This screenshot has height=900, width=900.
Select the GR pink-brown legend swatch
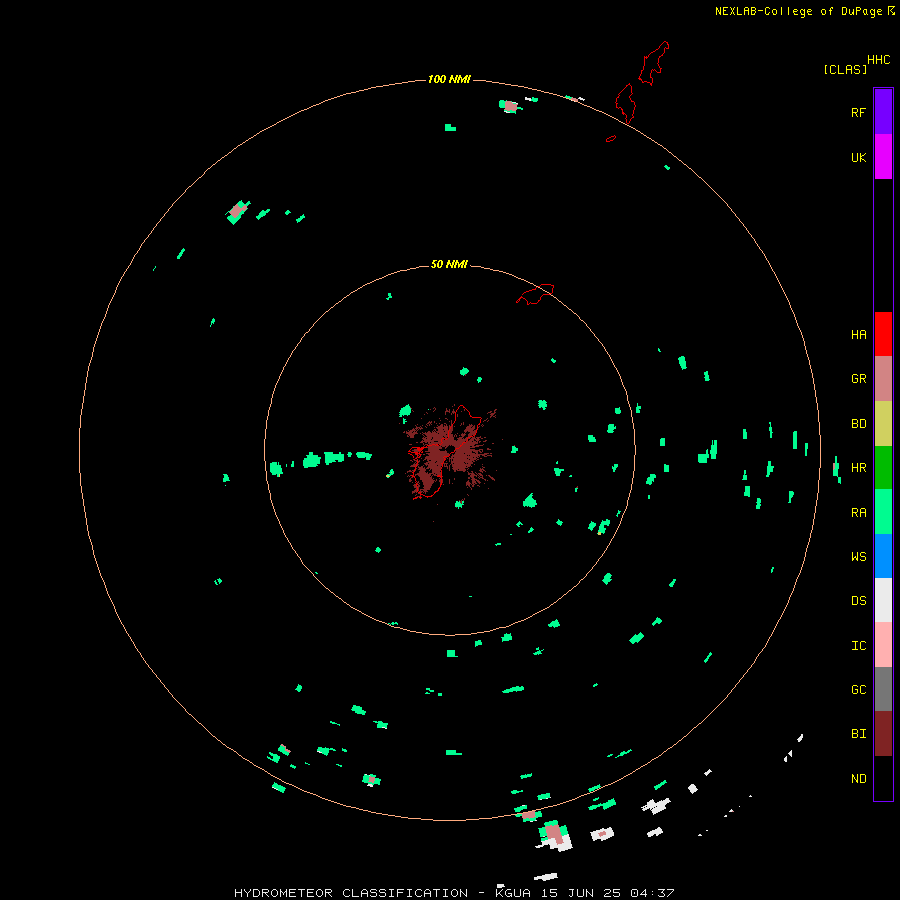pos(883,379)
